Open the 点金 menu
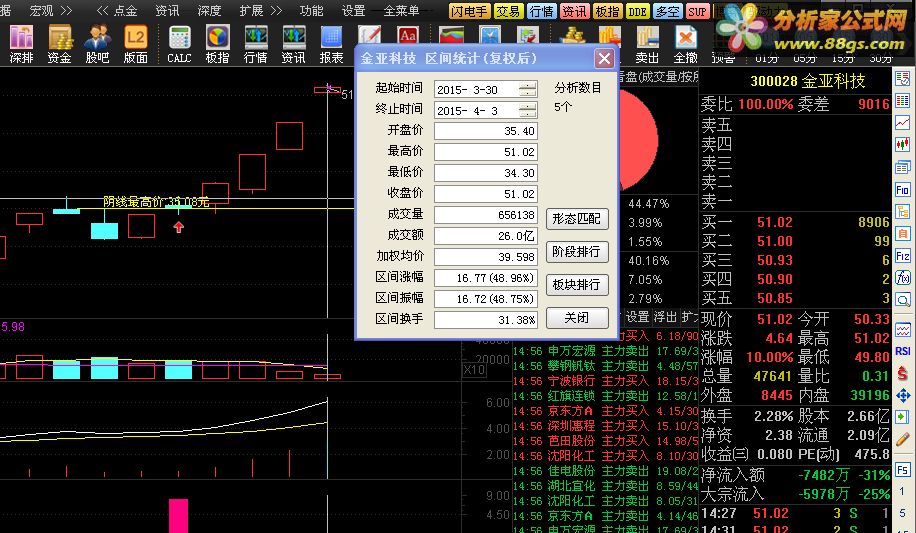 pos(125,11)
